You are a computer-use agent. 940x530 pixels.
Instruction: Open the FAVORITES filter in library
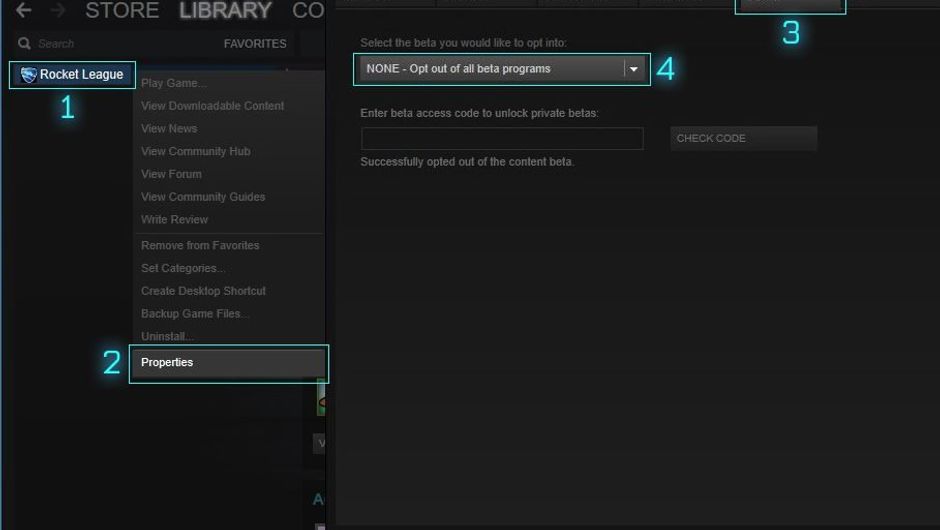click(254, 44)
